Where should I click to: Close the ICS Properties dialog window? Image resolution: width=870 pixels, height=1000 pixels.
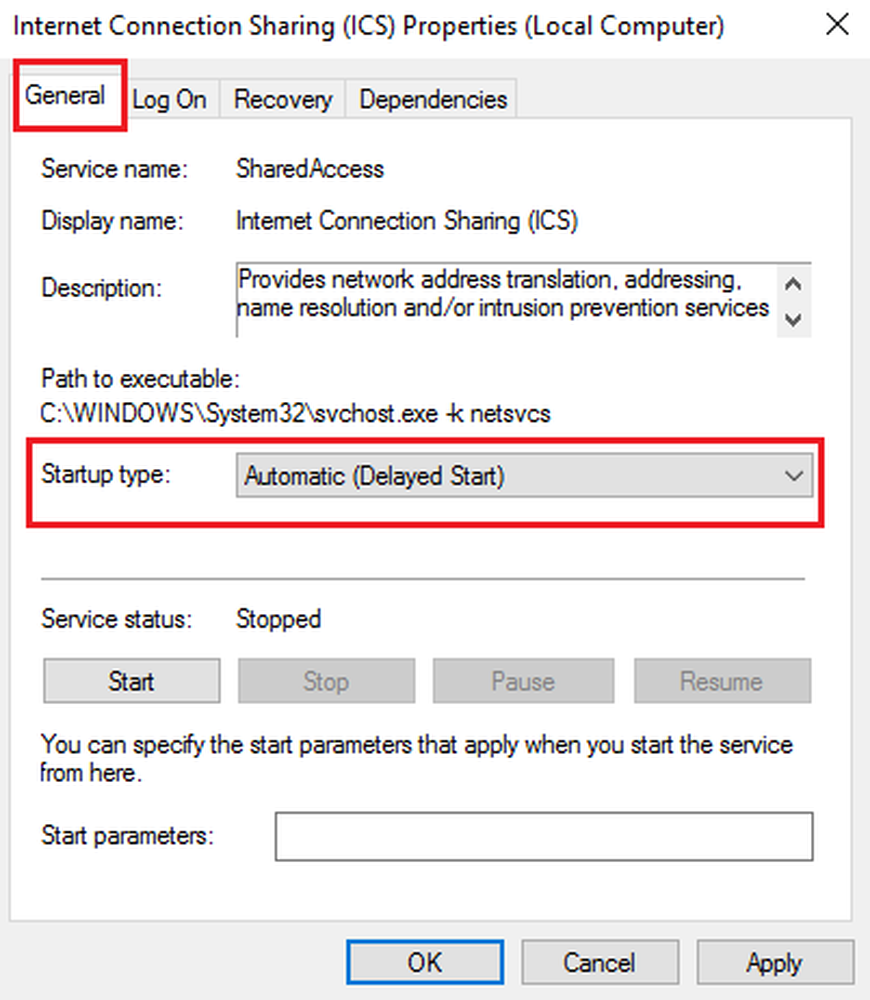coord(836,25)
